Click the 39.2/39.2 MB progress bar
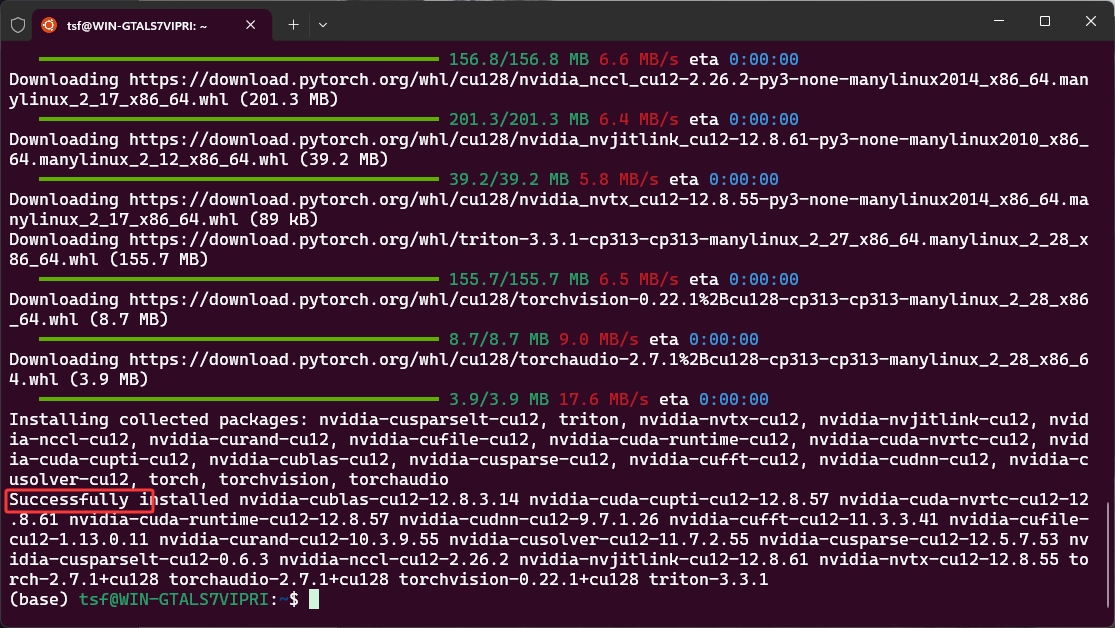Image resolution: width=1115 pixels, height=628 pixels. click(239, 179)
